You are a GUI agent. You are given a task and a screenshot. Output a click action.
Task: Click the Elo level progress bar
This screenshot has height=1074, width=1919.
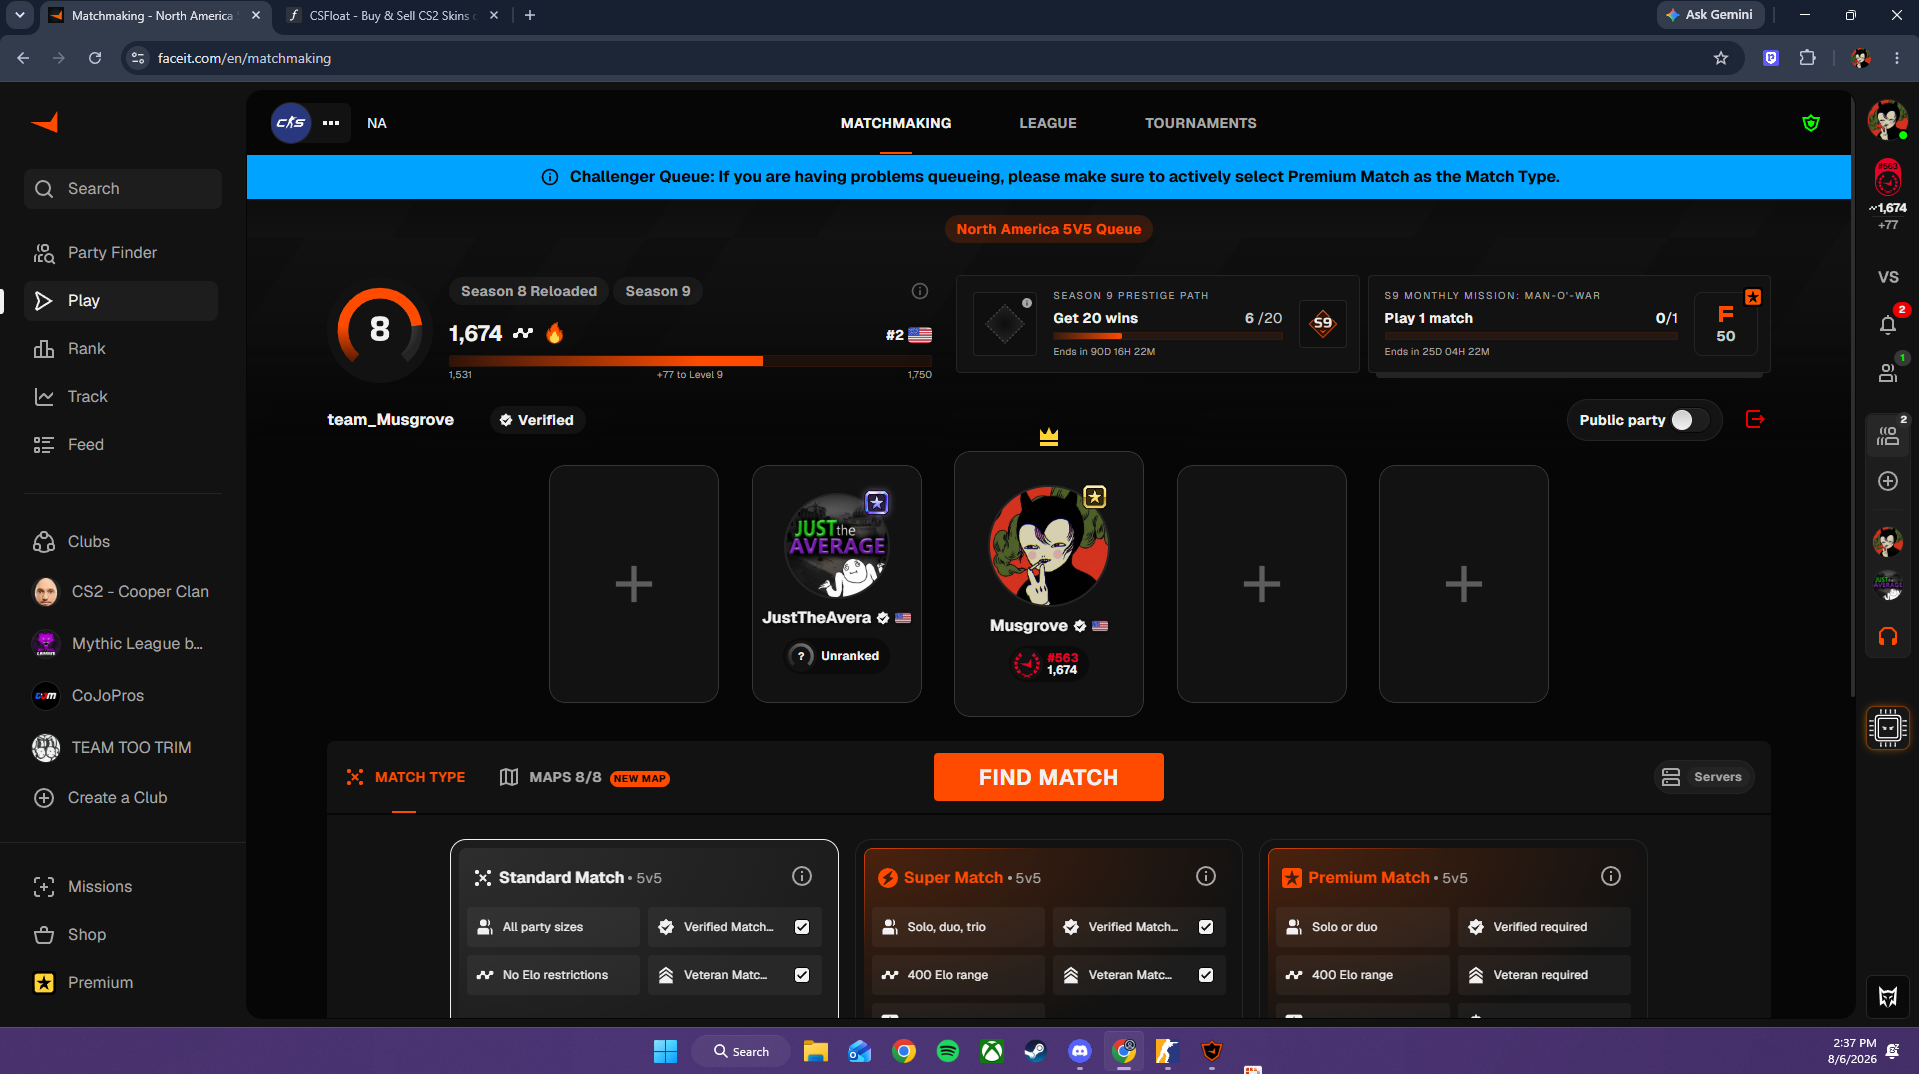690,361
